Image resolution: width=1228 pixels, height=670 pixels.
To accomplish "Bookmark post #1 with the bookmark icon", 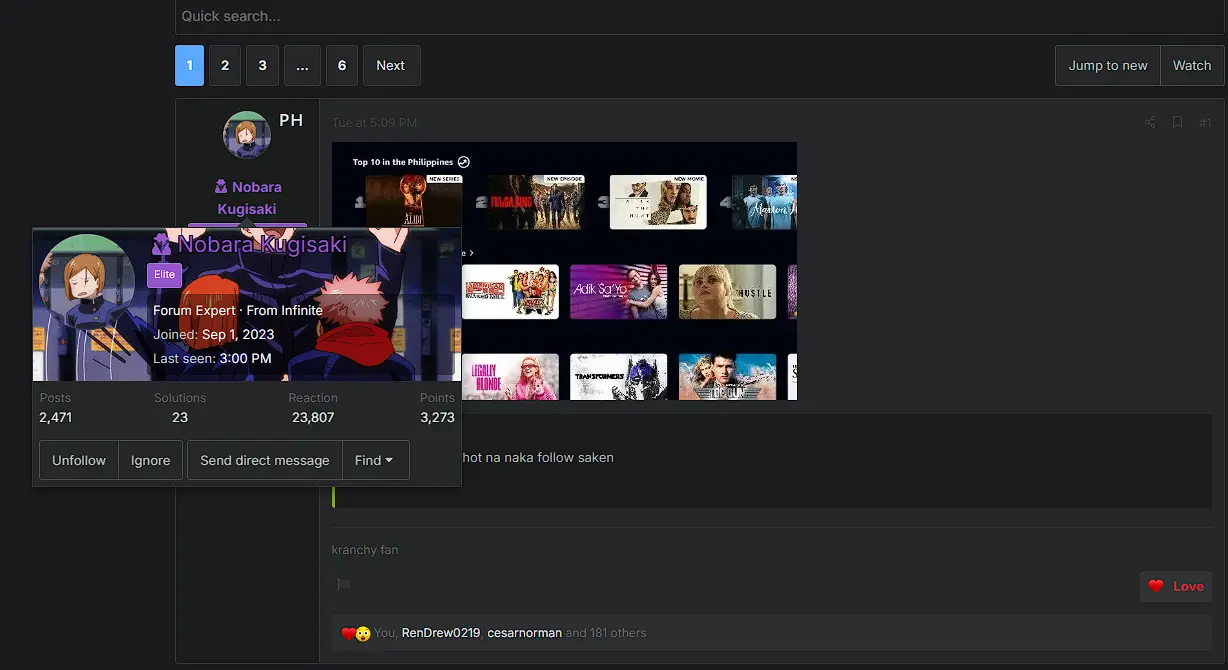I will tap(1177, 122).
